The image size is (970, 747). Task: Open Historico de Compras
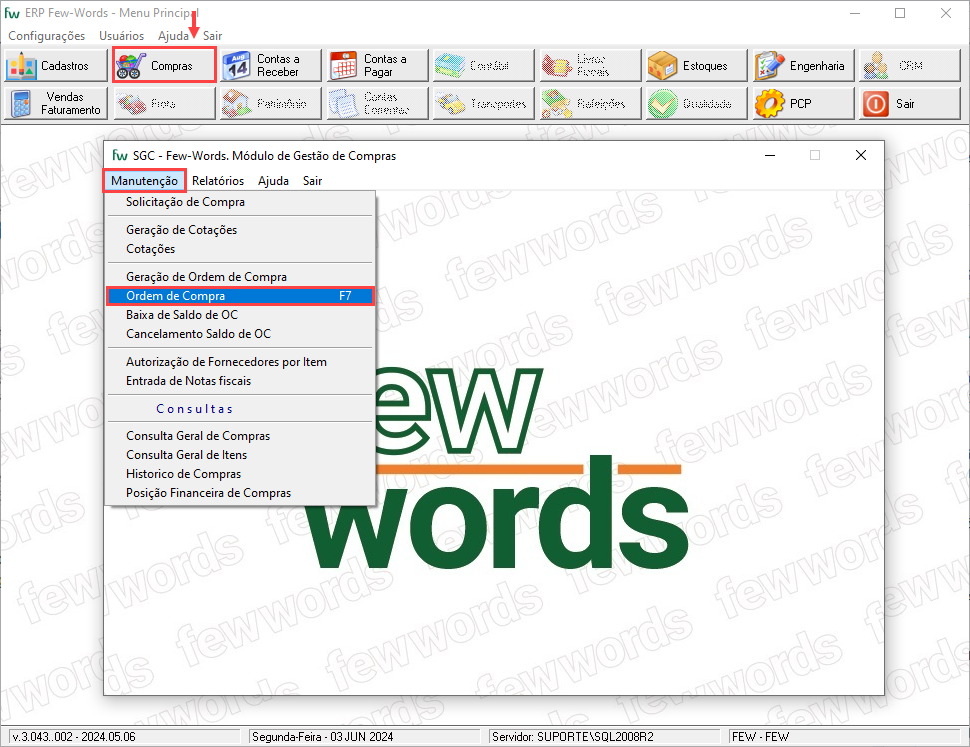[240, 474]
